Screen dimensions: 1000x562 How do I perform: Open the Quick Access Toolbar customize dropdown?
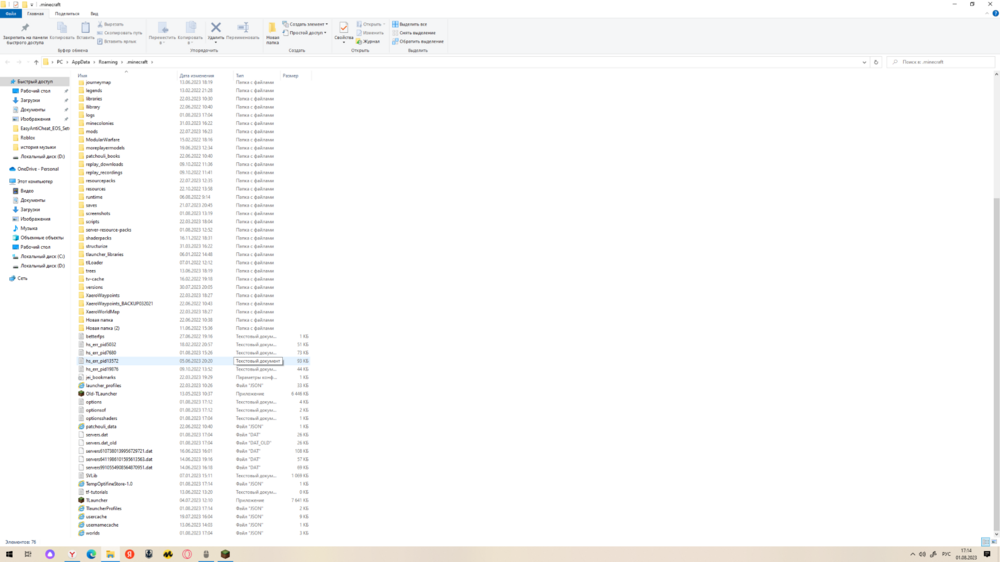click(x=31, y=4)
